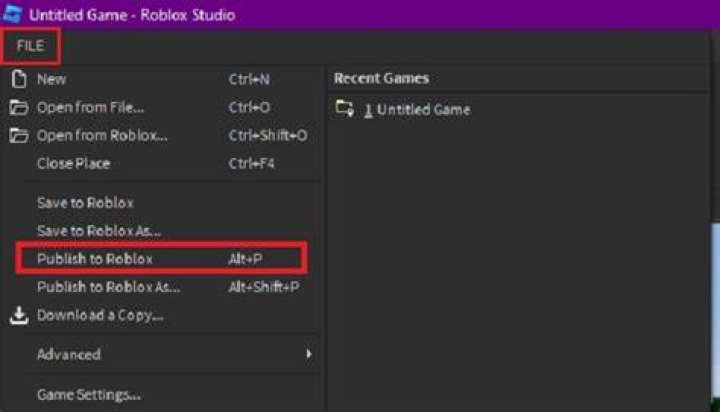720x412 pixels.
Task: Click the Roblox Studio logo in title bar
Action: 12,14
